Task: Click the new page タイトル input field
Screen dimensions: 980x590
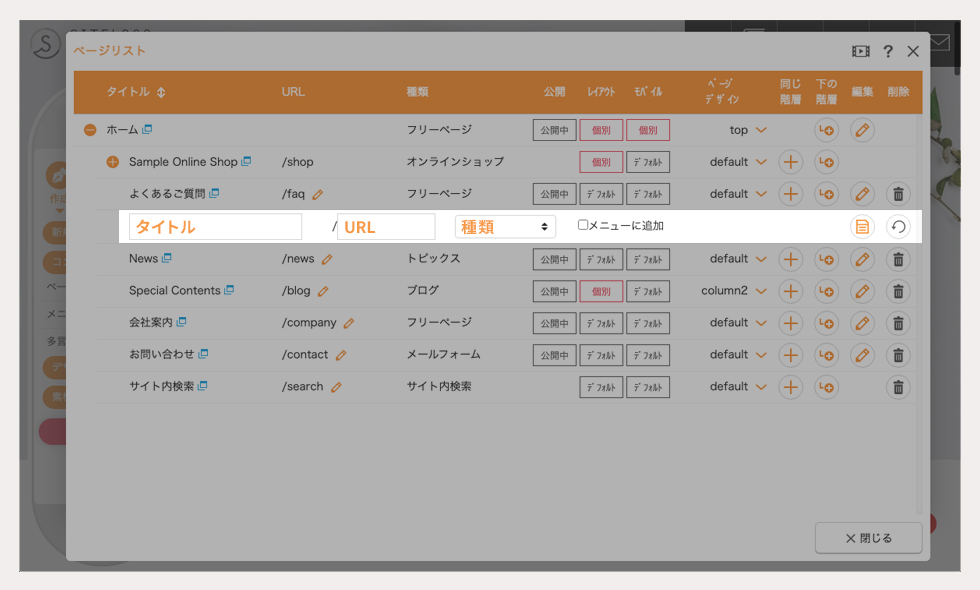Action: point(215,227)
